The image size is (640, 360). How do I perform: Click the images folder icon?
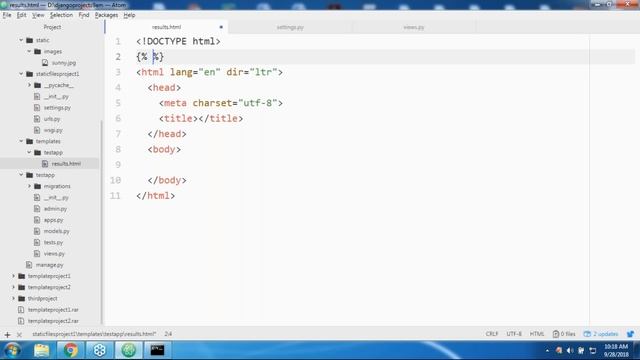pyautogui.click(x=38, y=51)
